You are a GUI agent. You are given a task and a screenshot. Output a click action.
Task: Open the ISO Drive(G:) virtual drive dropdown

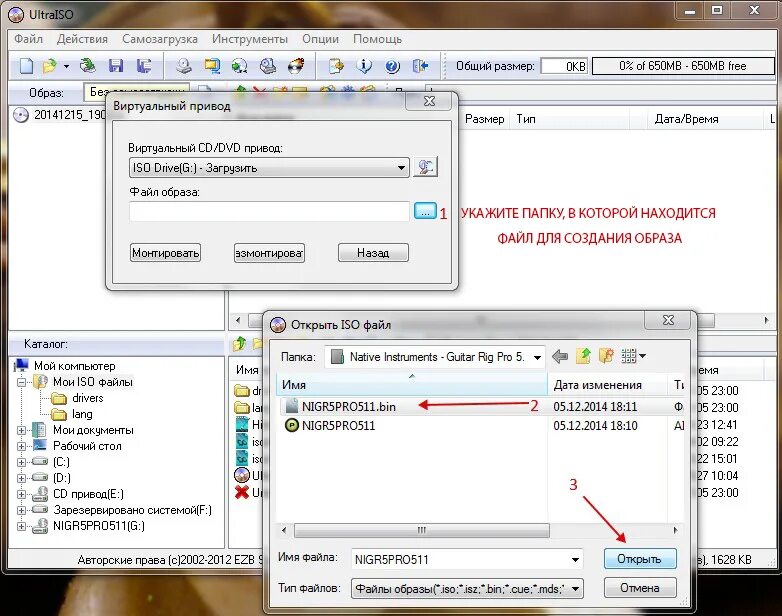tap(269, 168)
